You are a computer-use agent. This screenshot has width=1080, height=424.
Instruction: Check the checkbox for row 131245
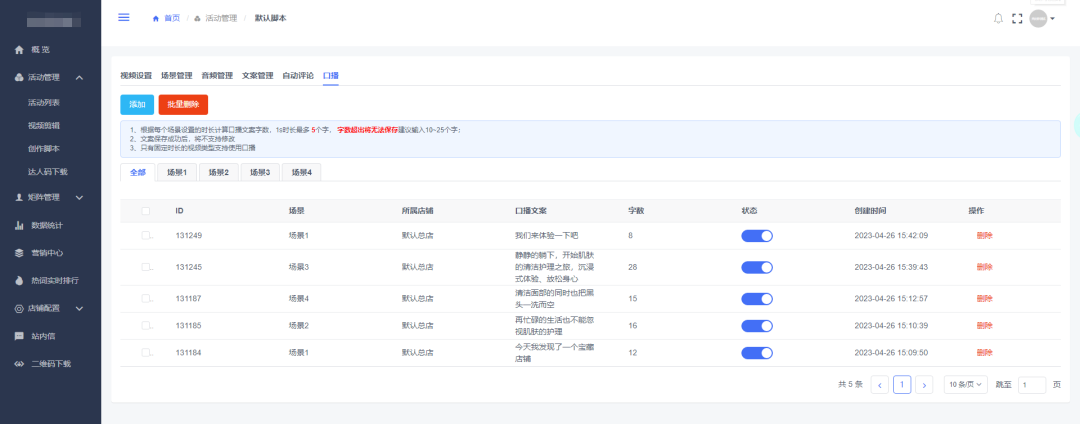click(x=145, y=266)
